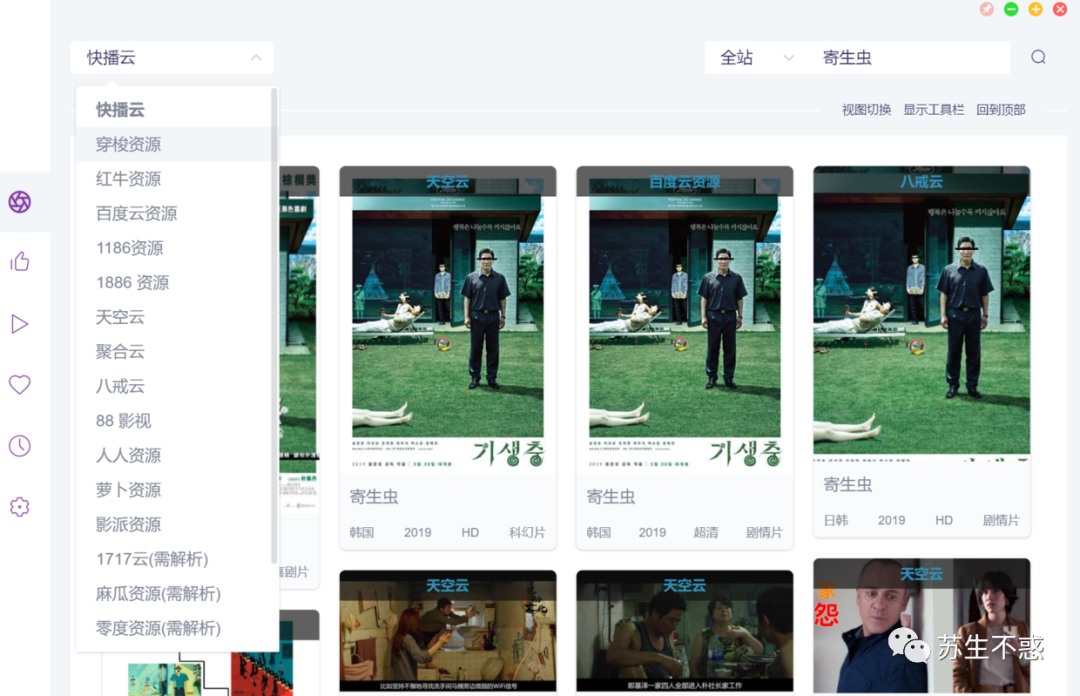Viewport: 1080px width, 696px height.
Task: Open the clock history icon in sidebar
Action: tap(19, 446)
